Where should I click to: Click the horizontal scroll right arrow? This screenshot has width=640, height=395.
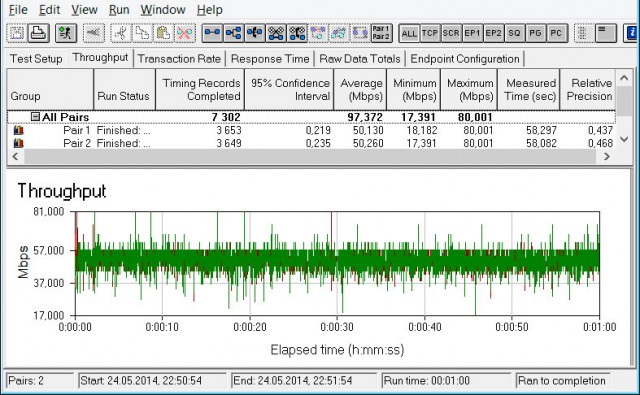coord(607,157)
